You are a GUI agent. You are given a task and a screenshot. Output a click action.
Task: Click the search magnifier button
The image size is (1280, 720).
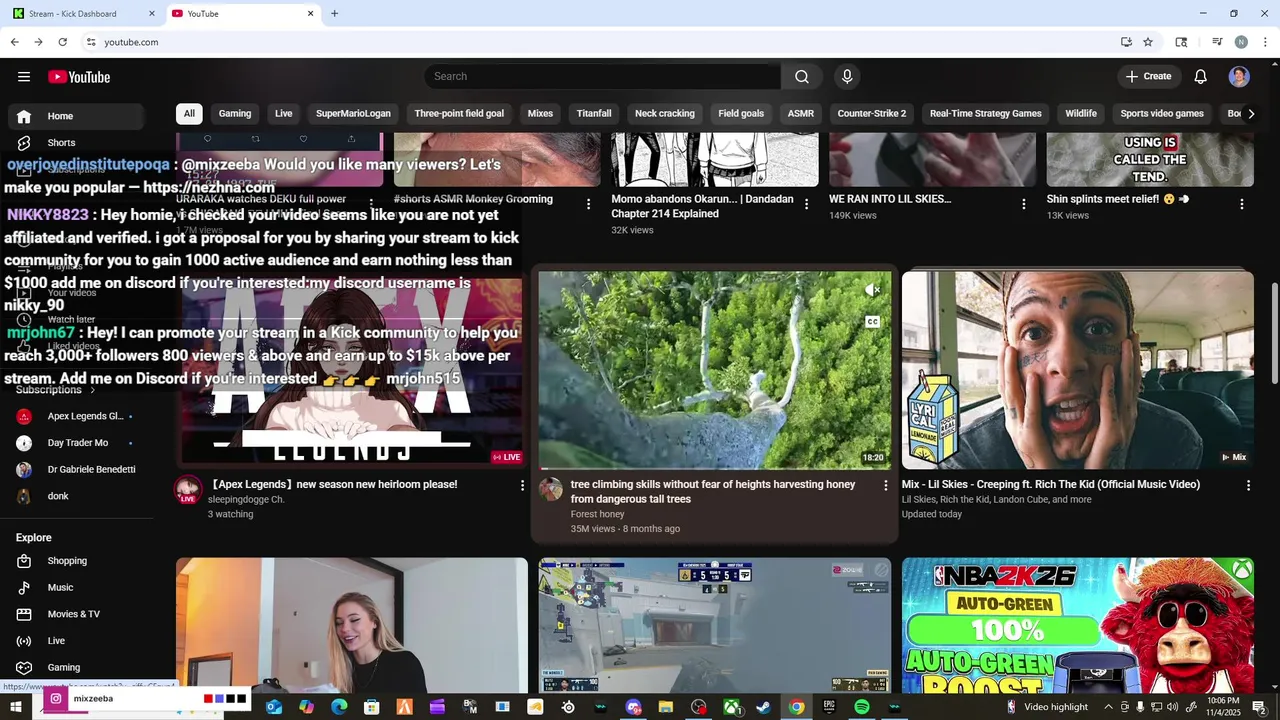point(802,77)
